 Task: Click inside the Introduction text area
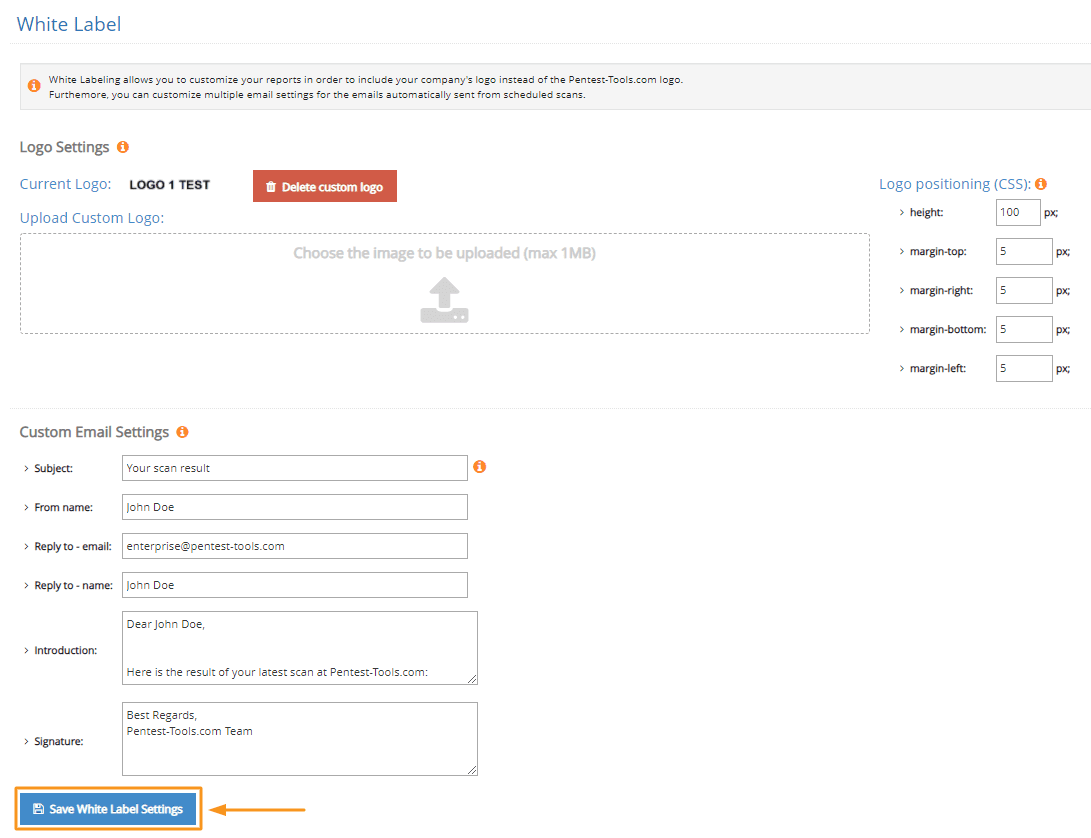(300, 648)
